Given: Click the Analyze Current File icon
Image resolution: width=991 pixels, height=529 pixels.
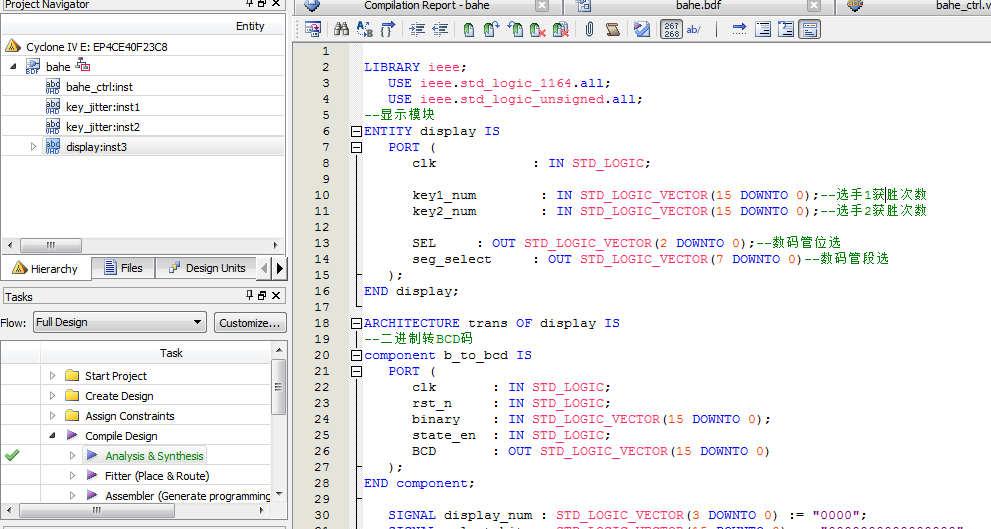Looking at the screenshot, I should point(641,30).
